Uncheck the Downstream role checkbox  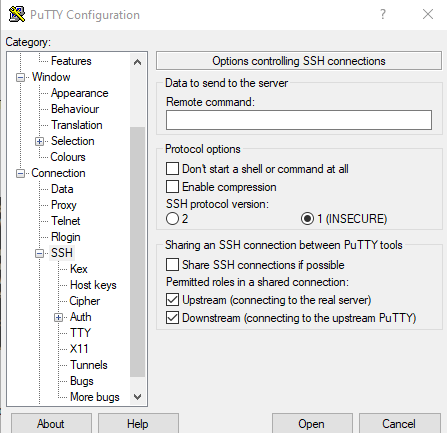[x=172, y=318]
